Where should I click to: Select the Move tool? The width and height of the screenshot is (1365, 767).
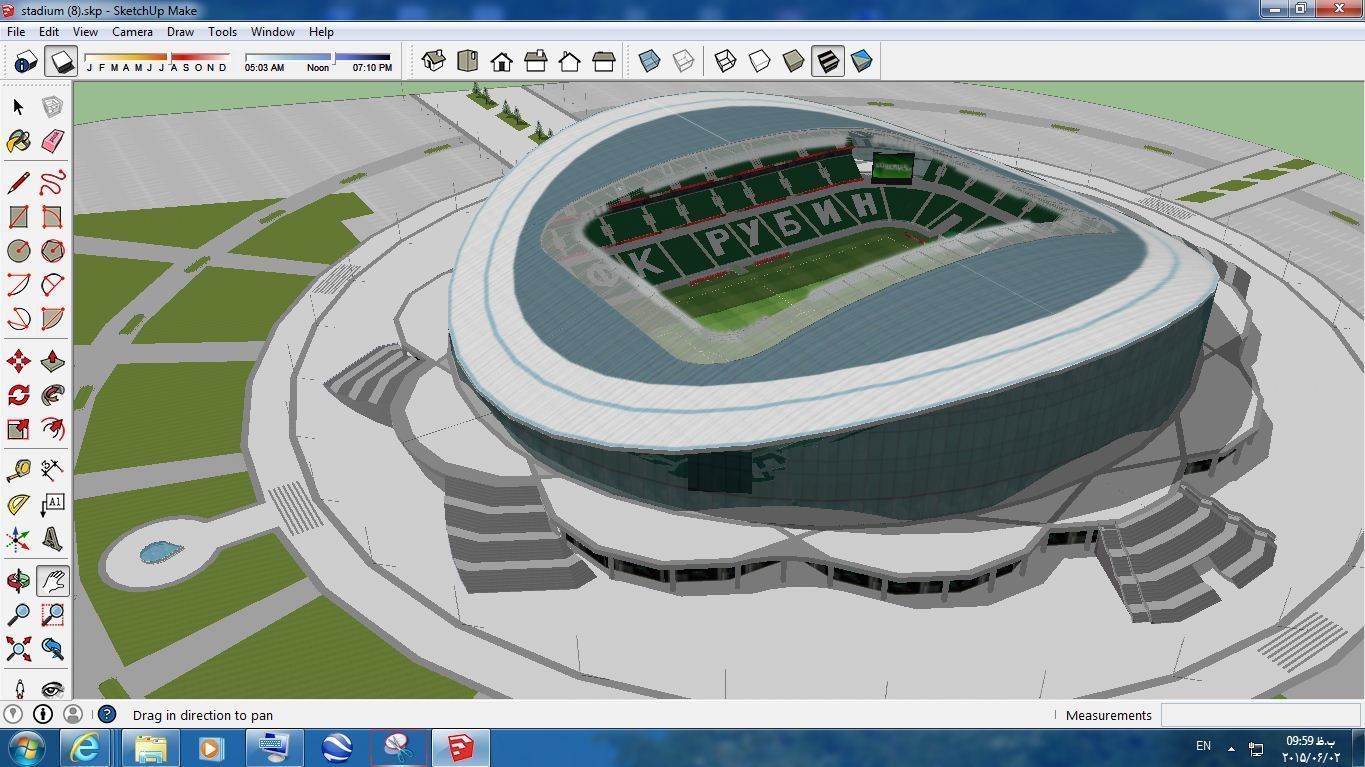click(18, 361)
